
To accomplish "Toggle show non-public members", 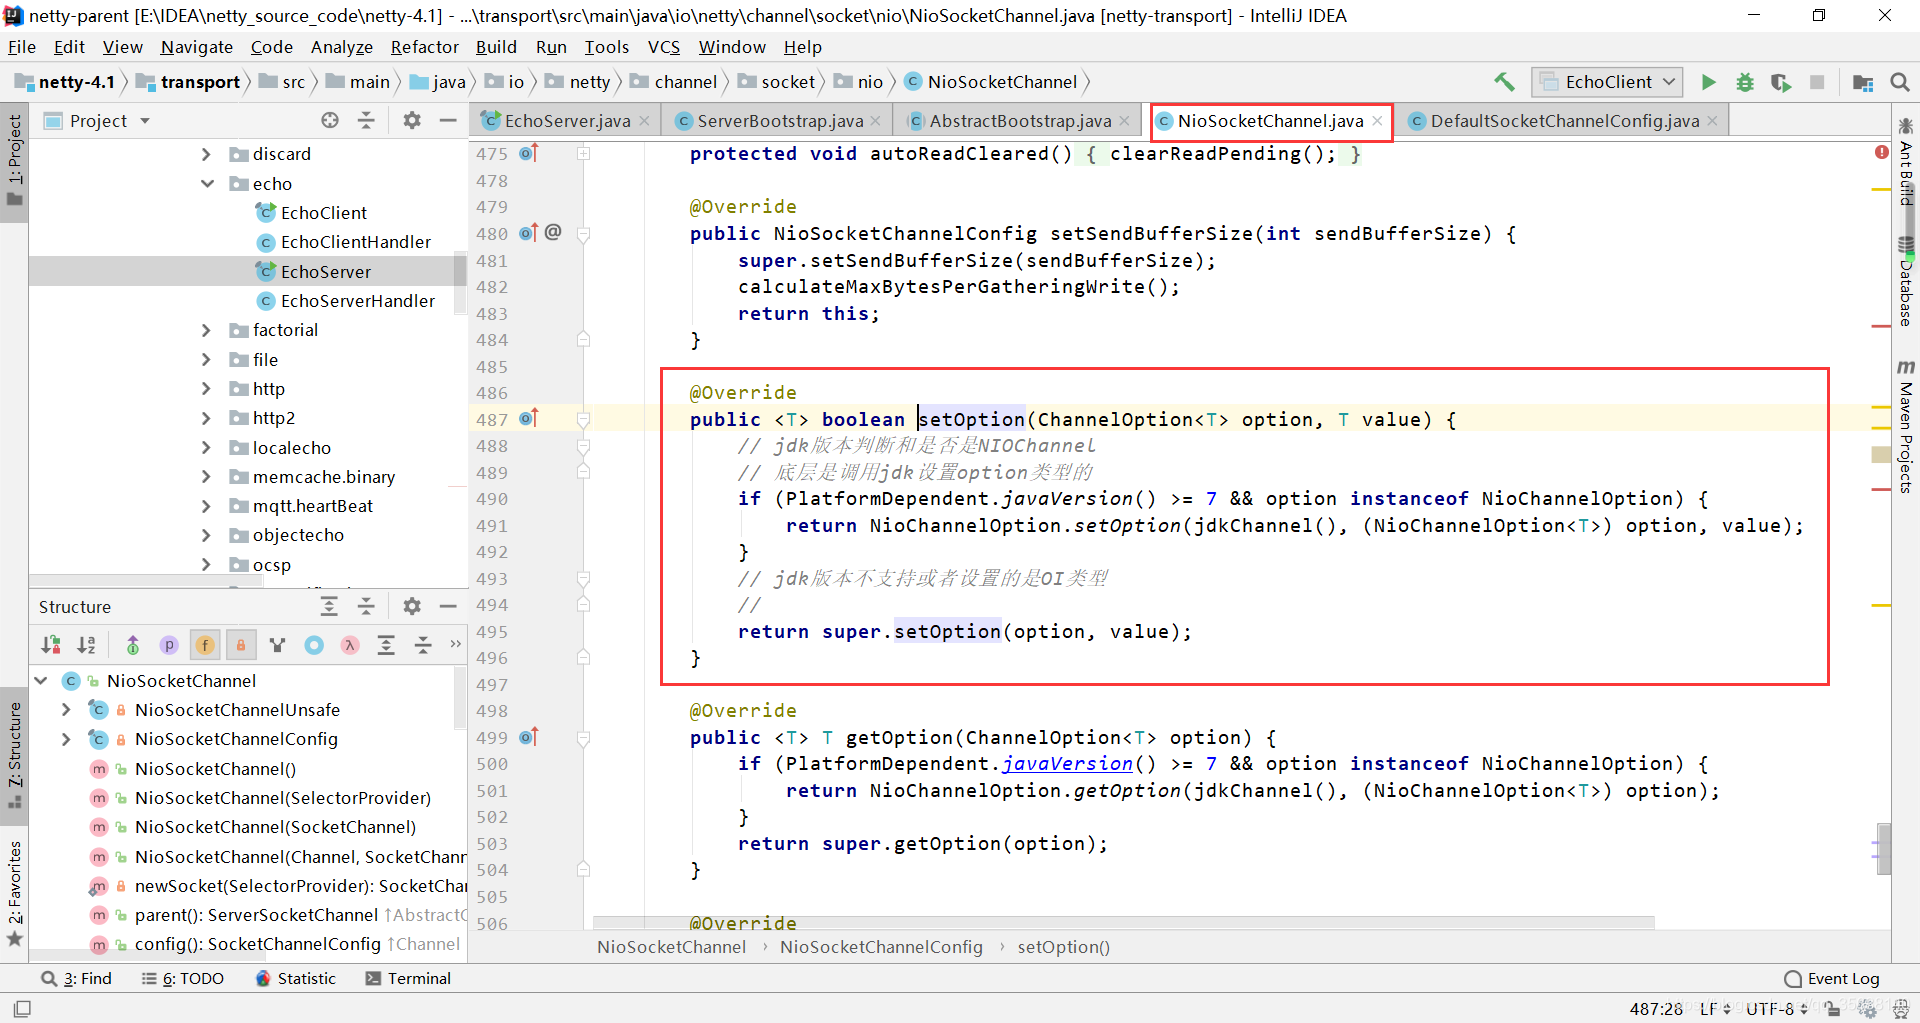I will [x=241, y=645].
